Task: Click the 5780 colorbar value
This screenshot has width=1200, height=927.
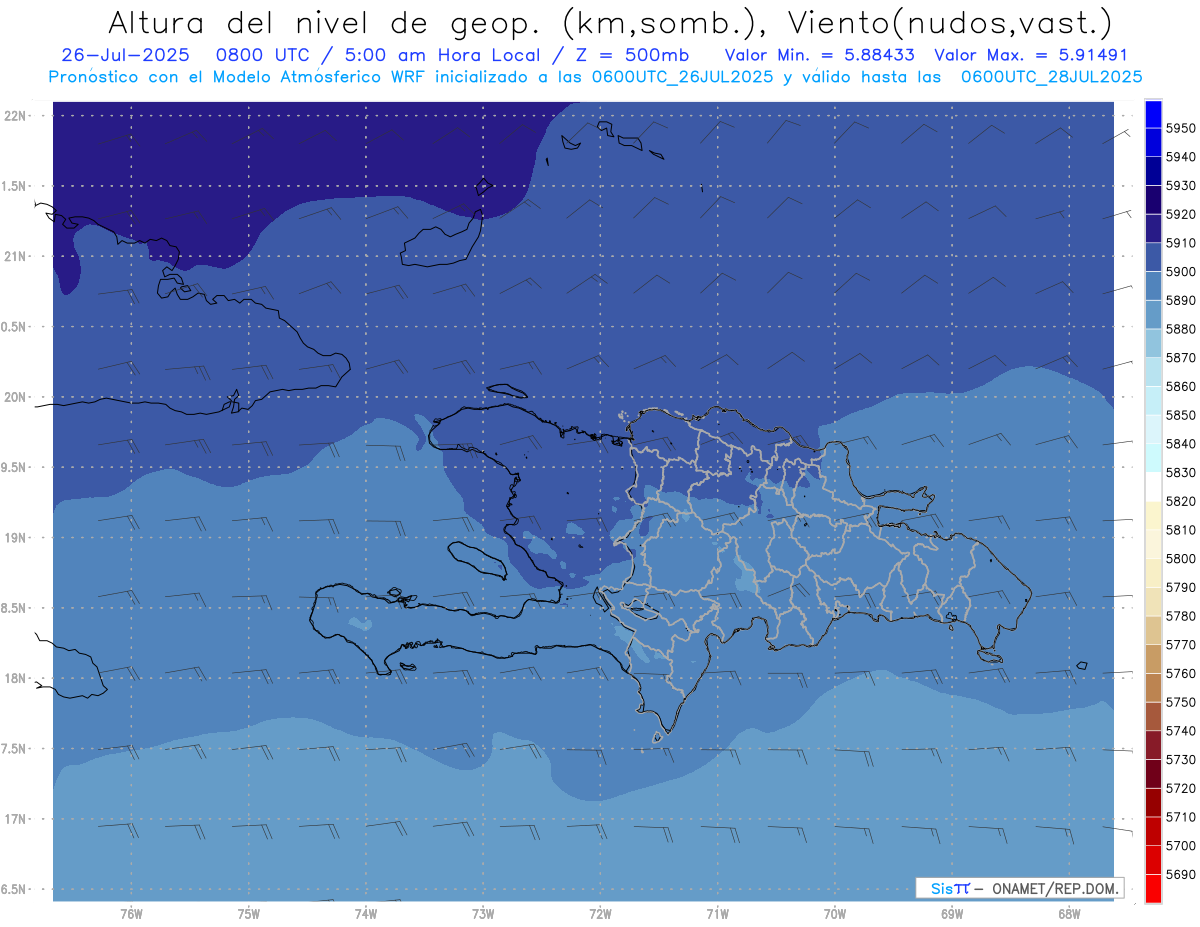Action: 1181,616
